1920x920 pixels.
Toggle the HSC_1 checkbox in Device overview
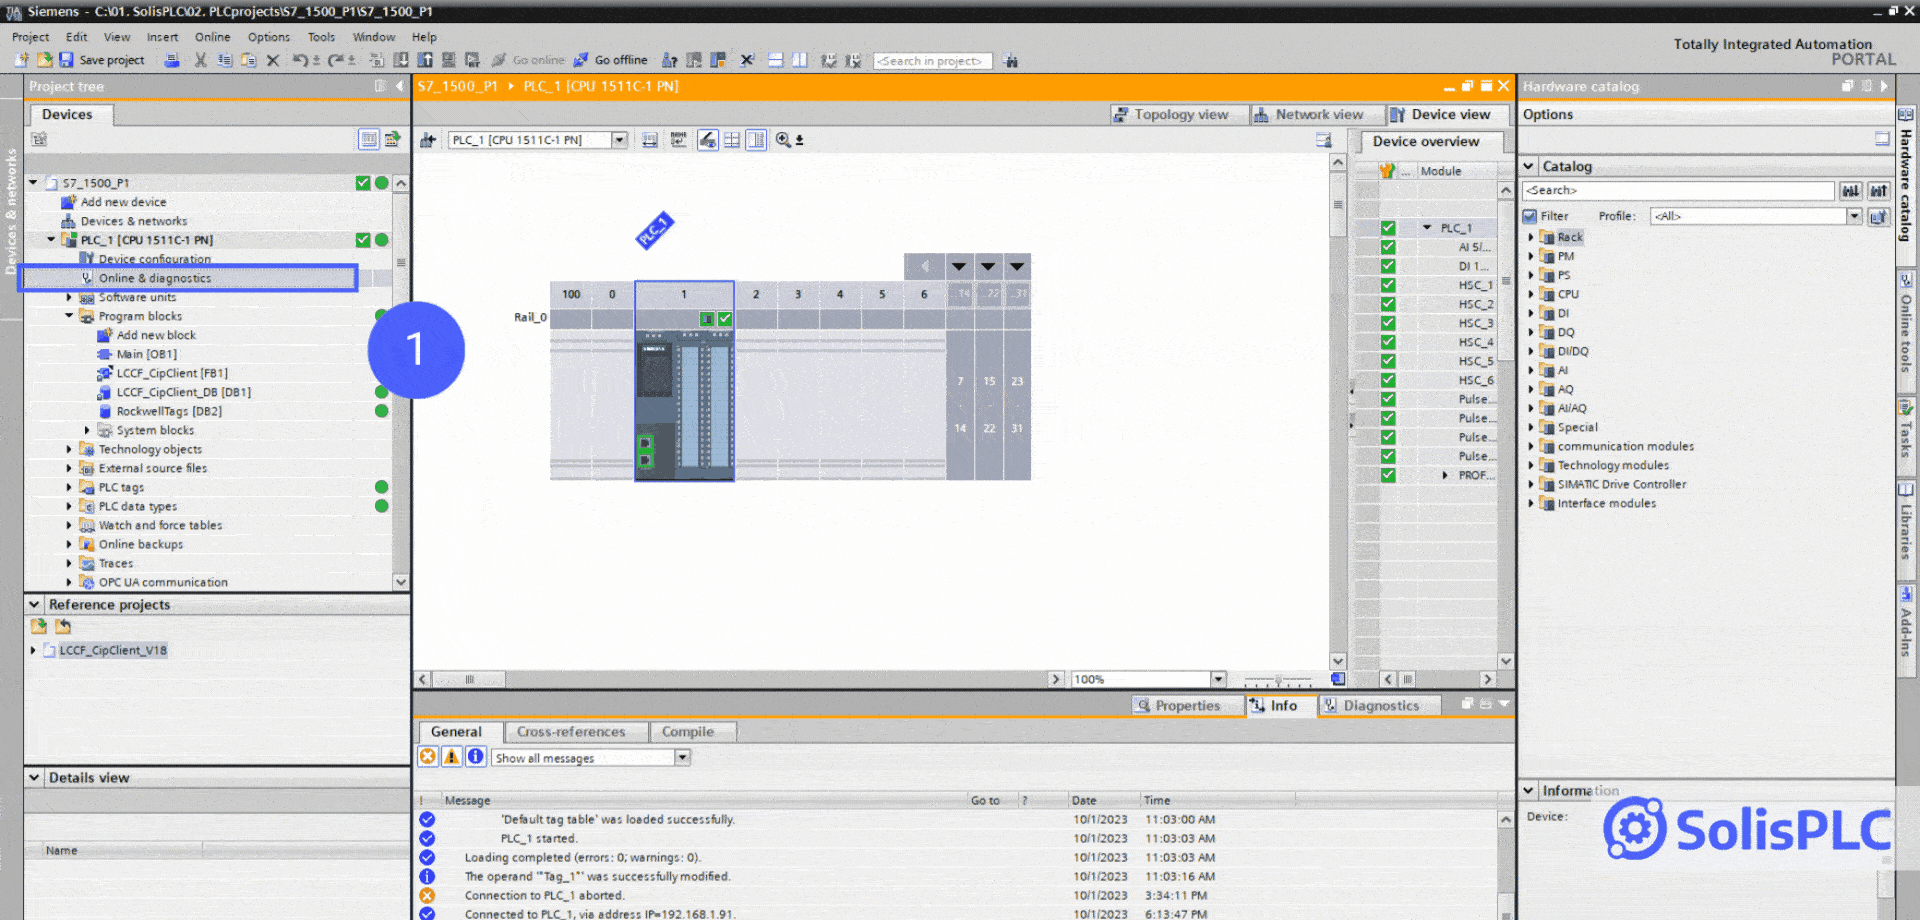pyautogui.click(x=1388, y=284)
